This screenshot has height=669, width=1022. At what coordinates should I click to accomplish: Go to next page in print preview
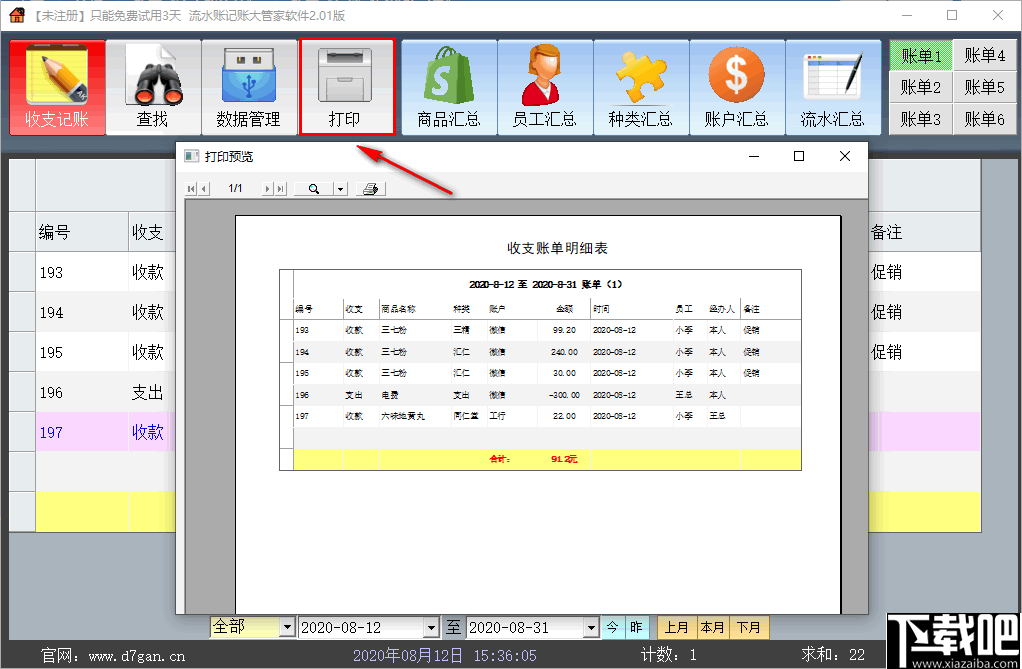point(267,189)
